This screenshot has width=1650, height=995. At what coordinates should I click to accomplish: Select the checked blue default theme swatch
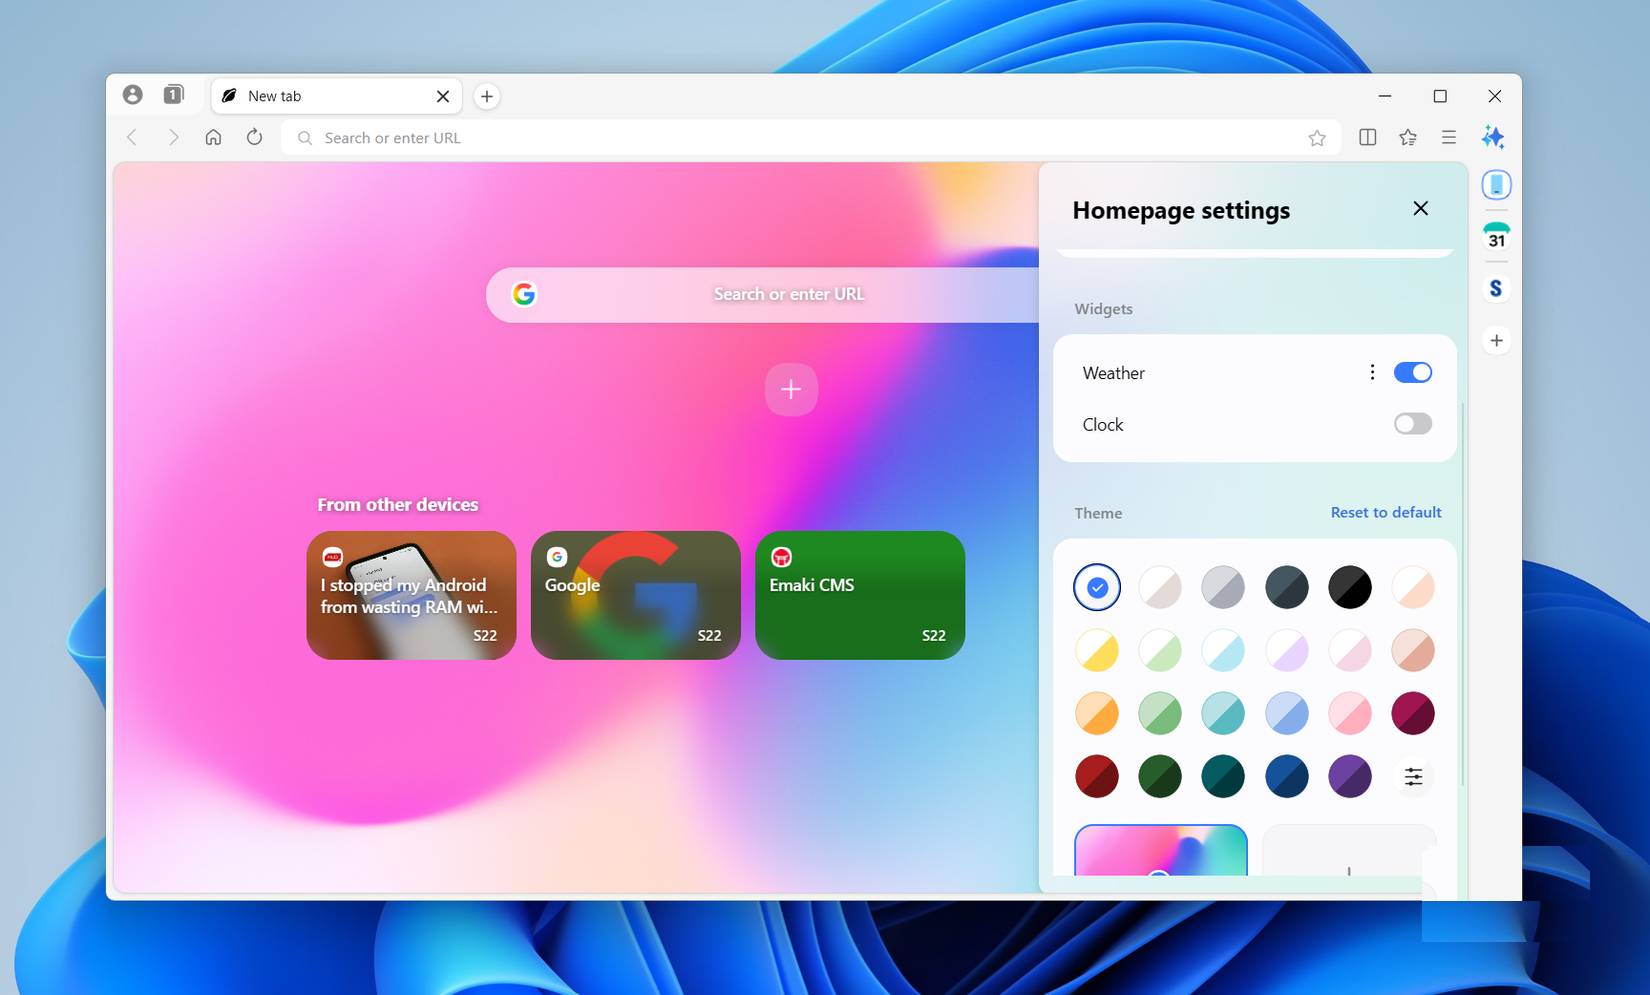click(x=1097, y=587)
